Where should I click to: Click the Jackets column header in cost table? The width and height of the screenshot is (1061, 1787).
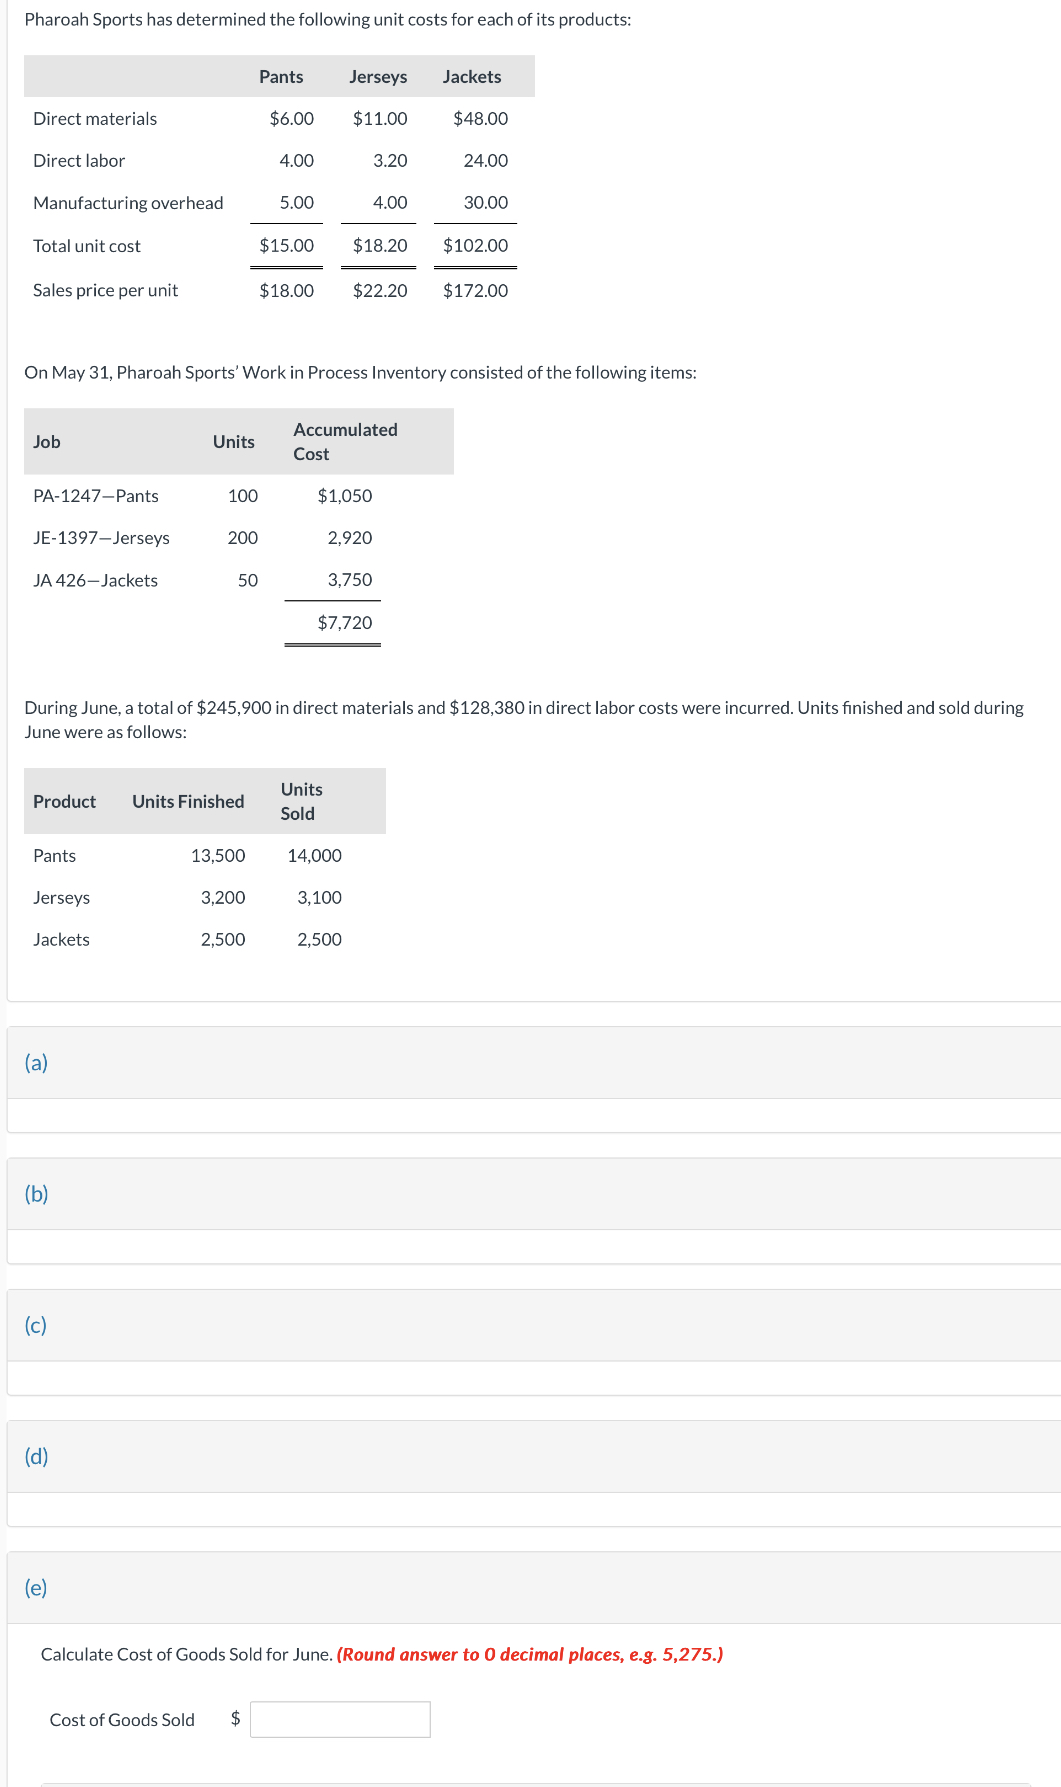point(472,77)
